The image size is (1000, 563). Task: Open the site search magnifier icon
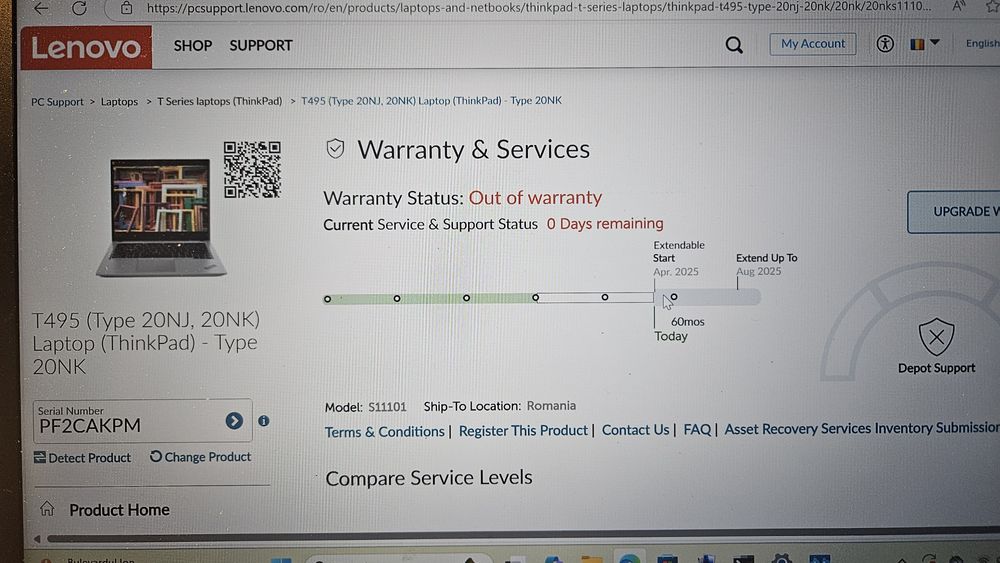click(x=734, y=45)
